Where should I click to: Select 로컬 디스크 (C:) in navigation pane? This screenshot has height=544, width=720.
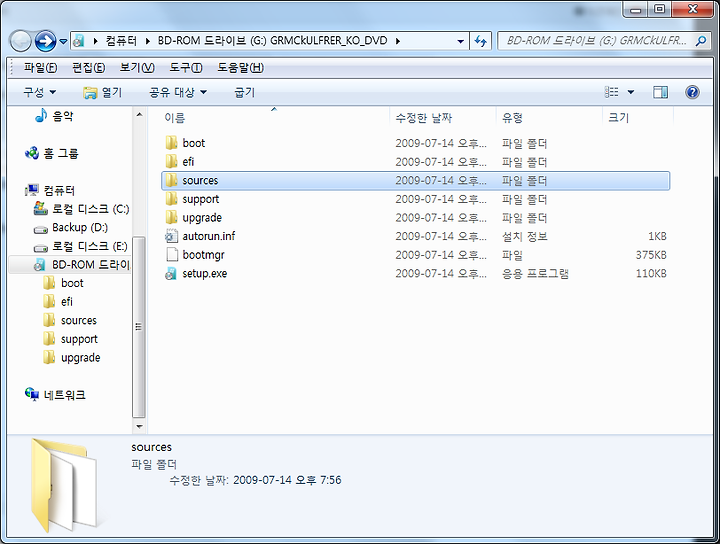[x=81, y=209]
